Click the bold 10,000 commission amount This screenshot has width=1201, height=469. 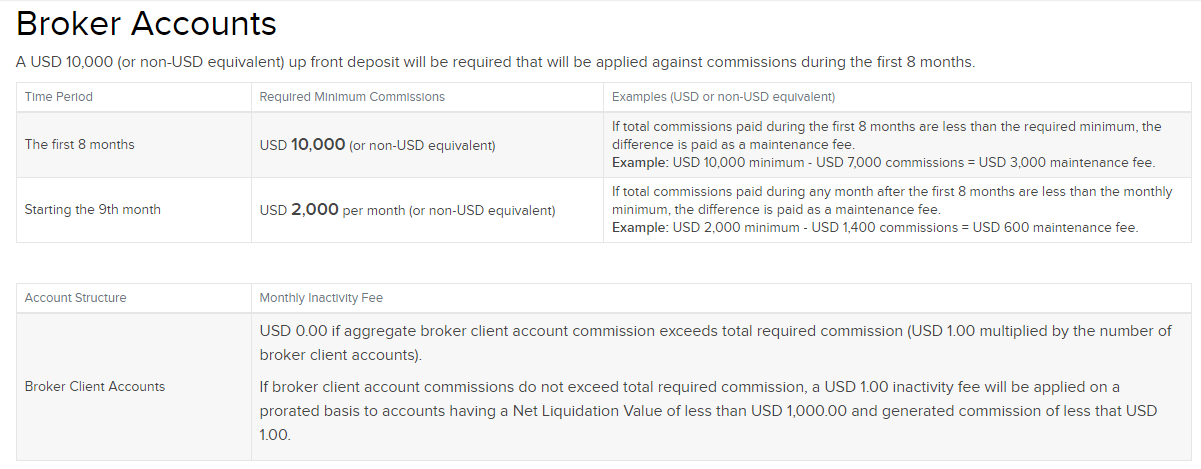(x=318, y=145)
